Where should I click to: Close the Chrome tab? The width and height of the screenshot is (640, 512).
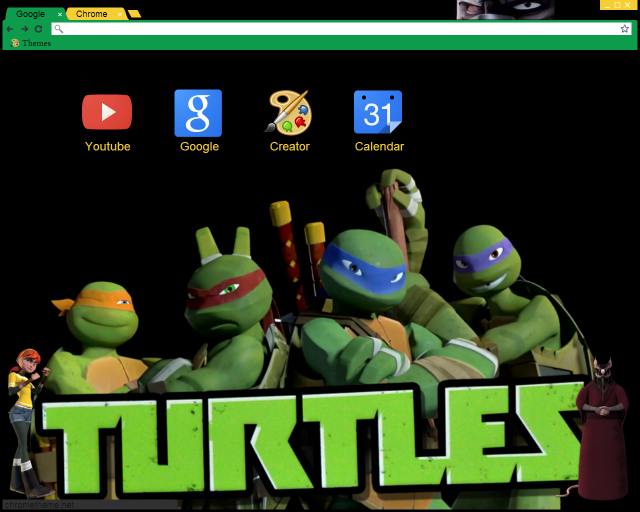click(120, 14)
